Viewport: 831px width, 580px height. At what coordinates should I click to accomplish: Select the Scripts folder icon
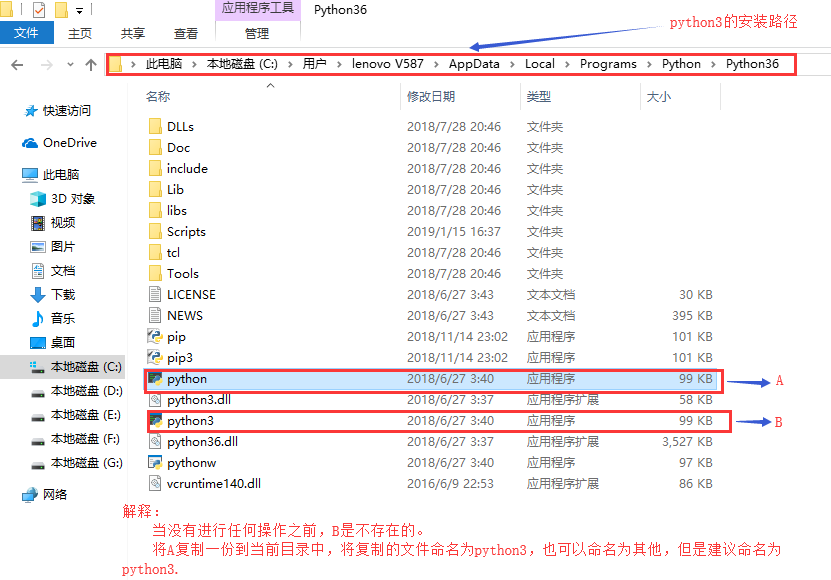tap(155, 232)
